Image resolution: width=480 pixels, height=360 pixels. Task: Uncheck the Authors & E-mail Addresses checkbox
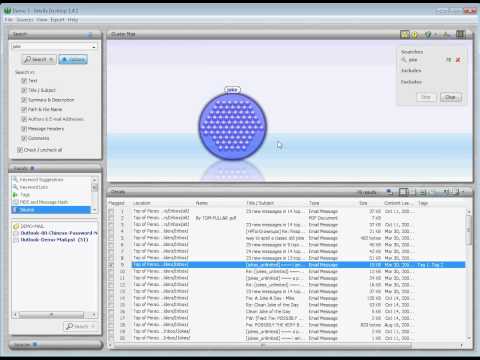pyautogui.click(x=24, y=119)
